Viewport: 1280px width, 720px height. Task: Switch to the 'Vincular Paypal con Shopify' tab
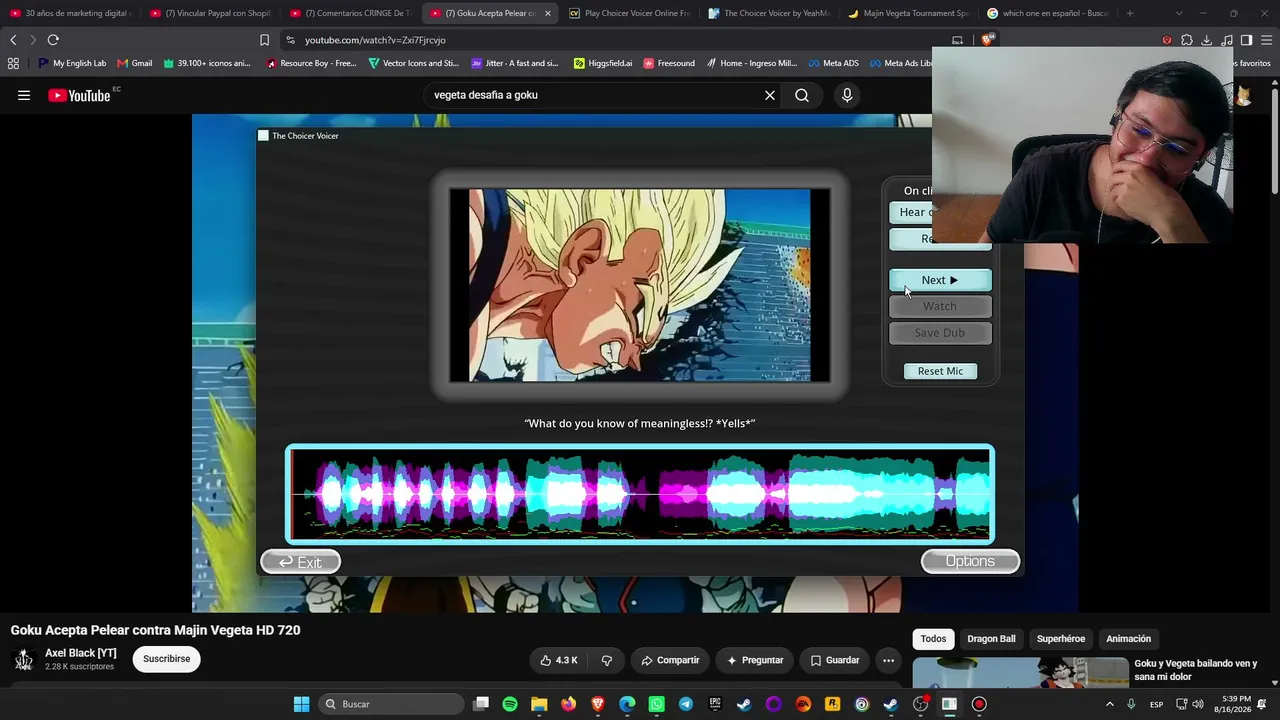[x=209, y=13]
